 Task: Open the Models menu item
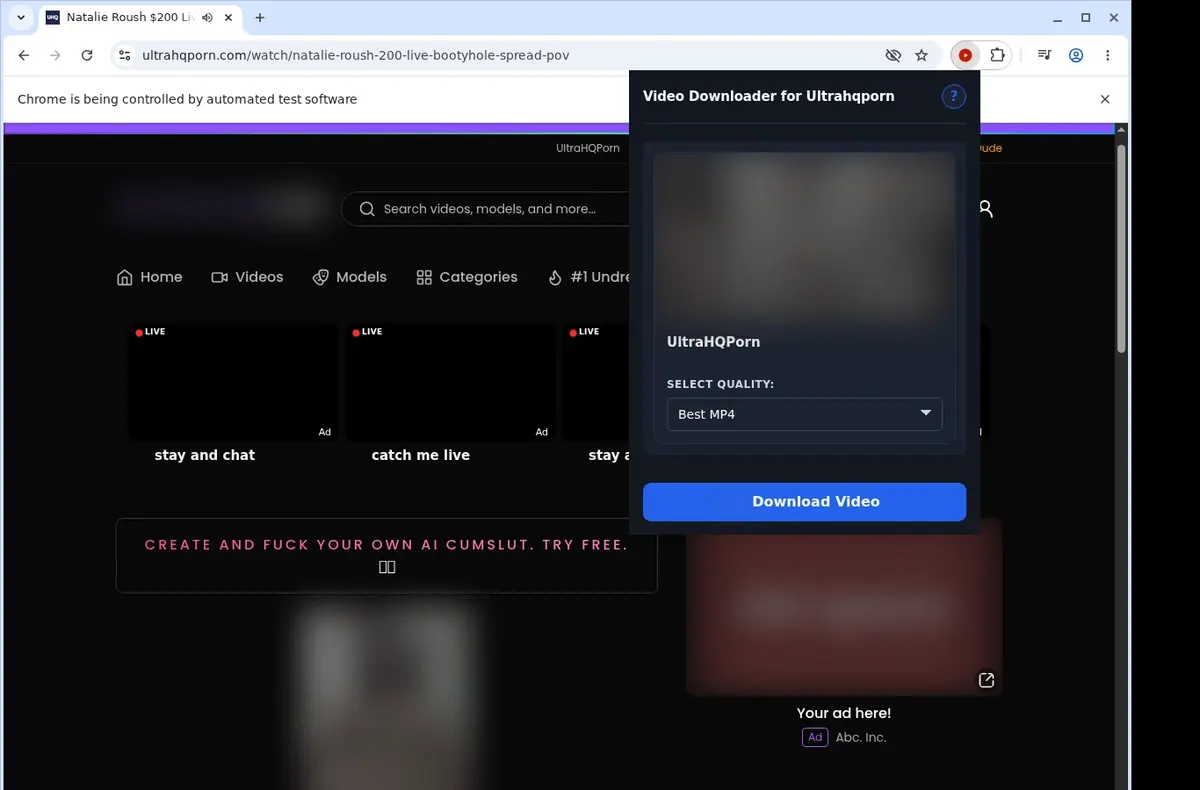[349, 277]
